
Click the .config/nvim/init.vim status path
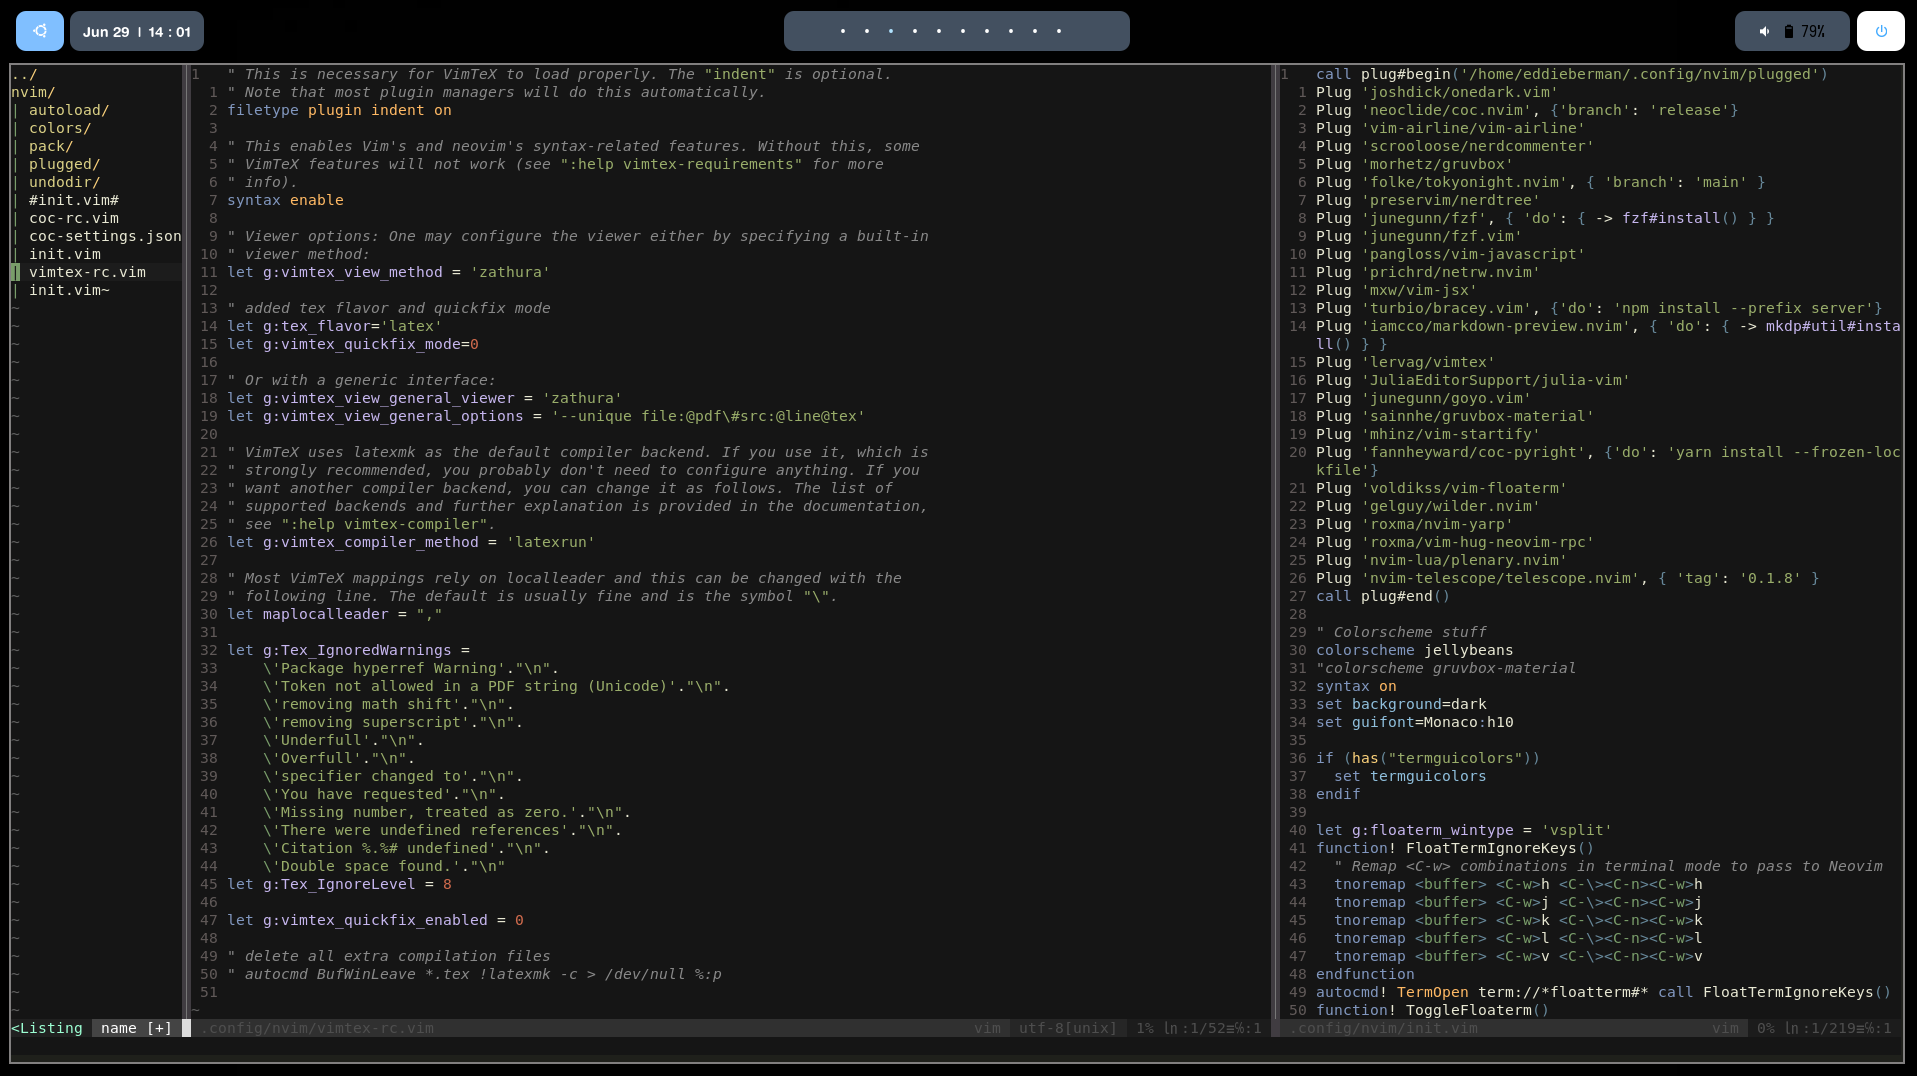(1383, 1028)
